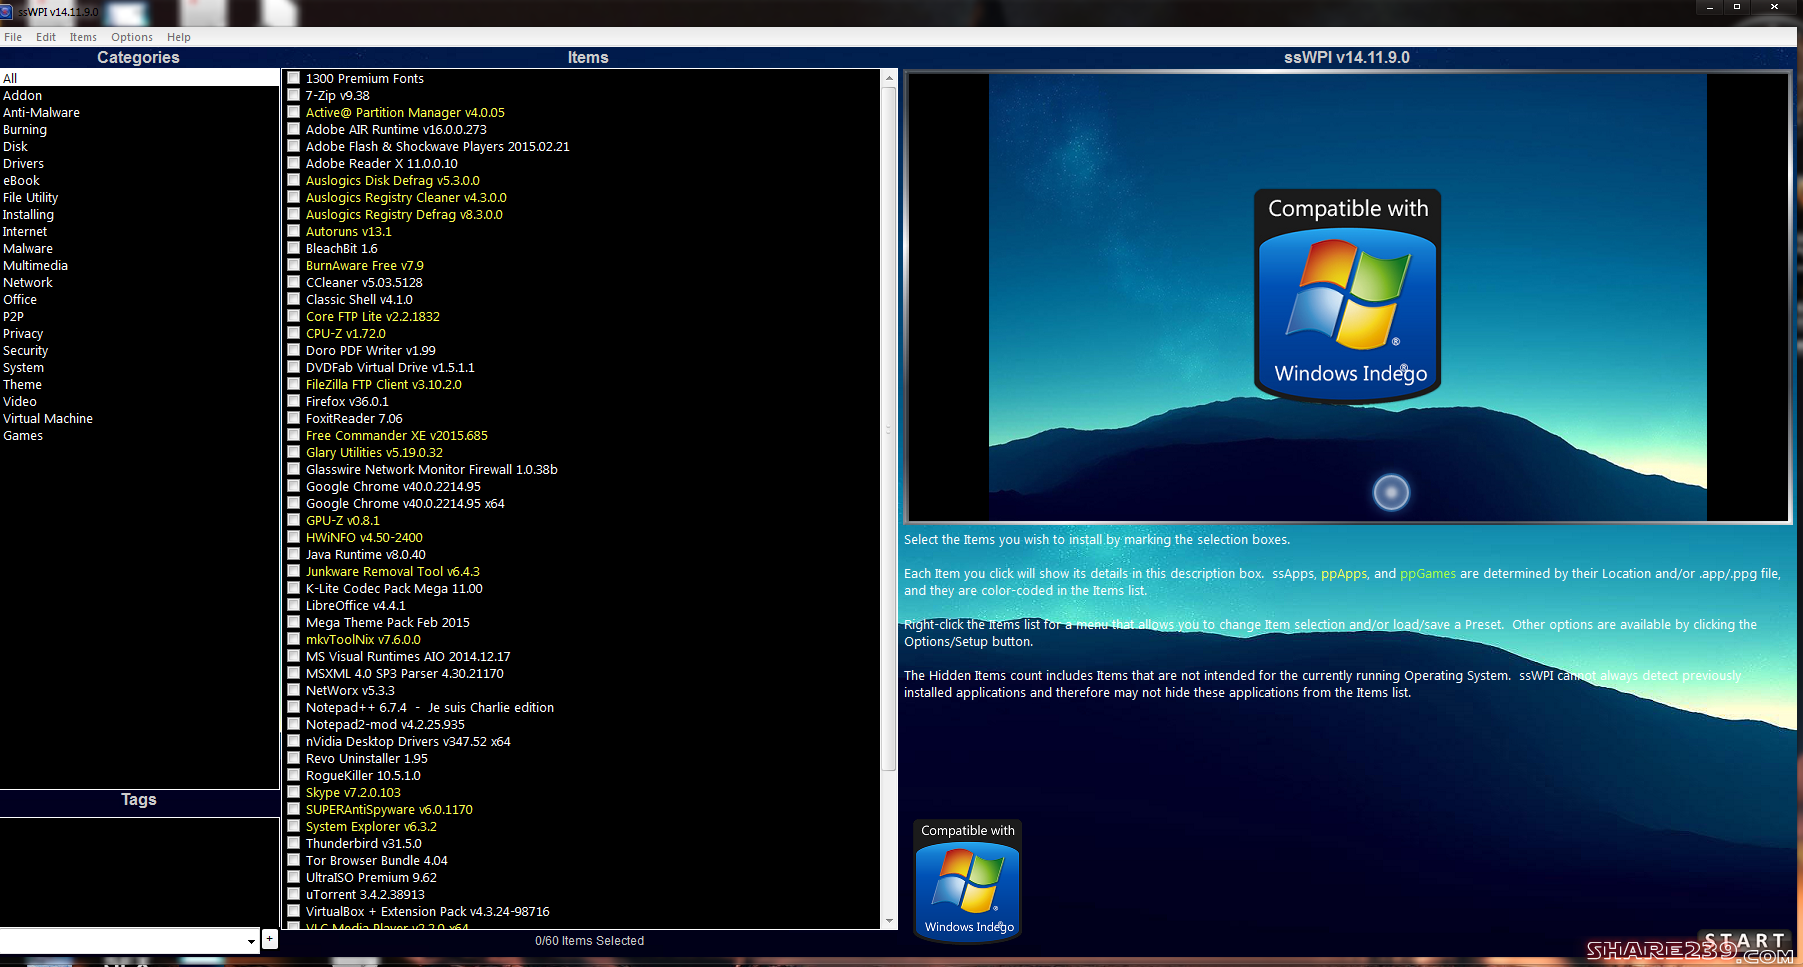Pick the Video category

coord(20,401)
